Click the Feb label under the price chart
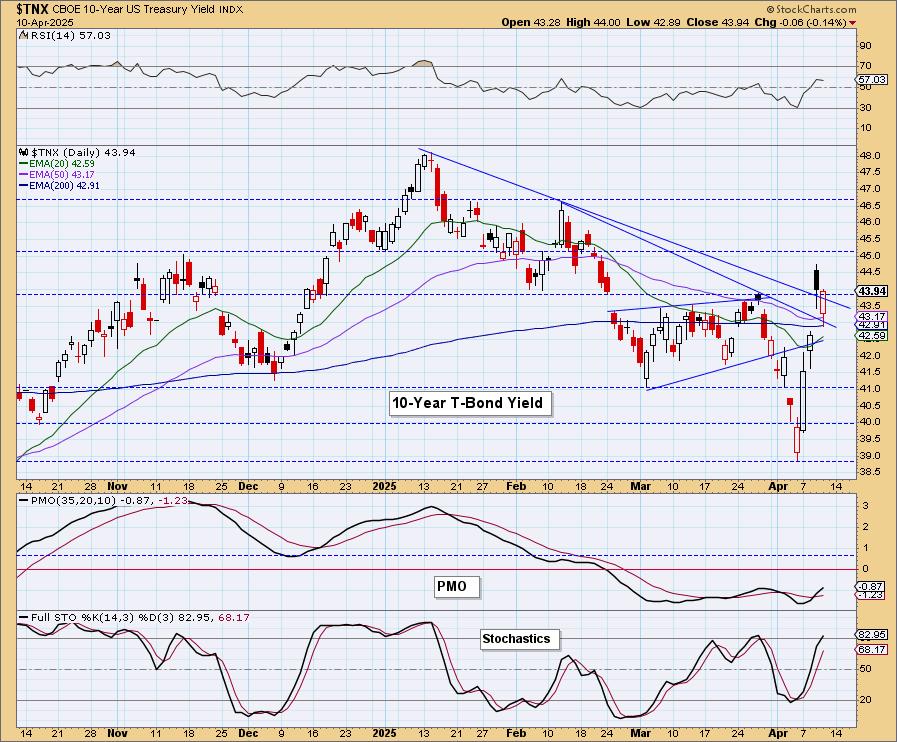897x742 pixels. click(516, 486)
